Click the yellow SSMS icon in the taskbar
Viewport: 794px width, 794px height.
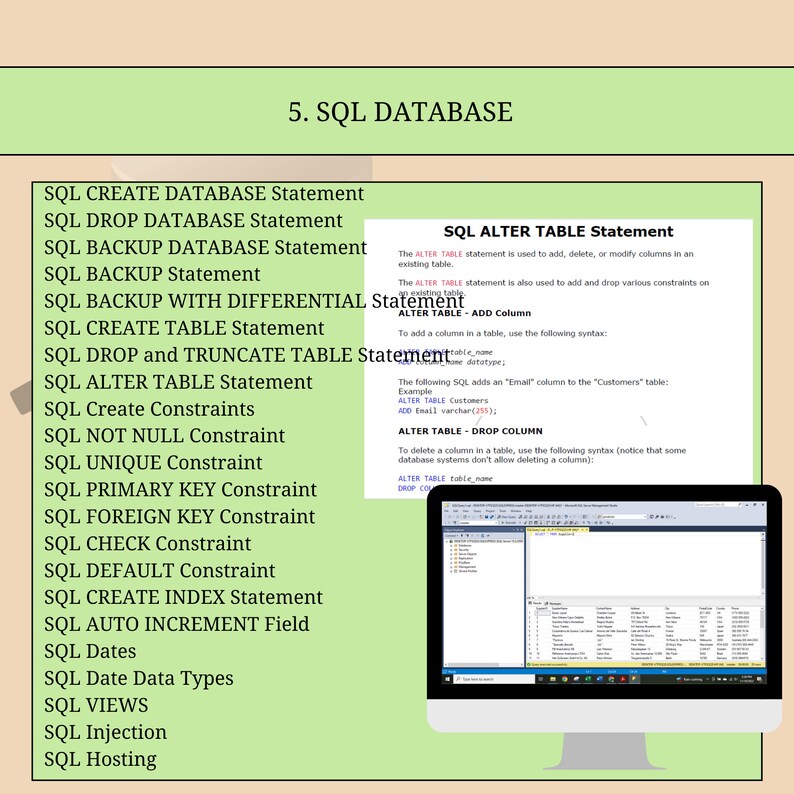[633, 679]
